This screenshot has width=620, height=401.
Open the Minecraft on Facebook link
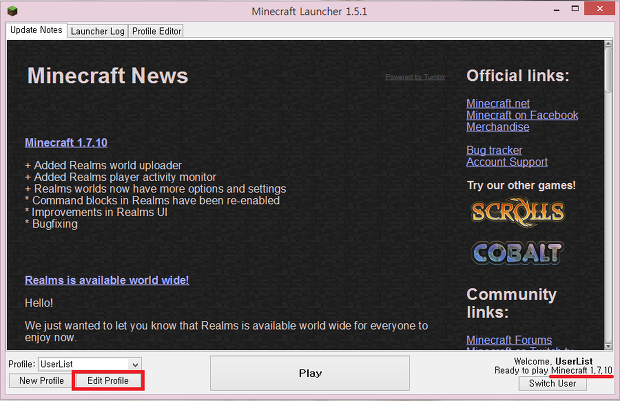coord(522,115)
